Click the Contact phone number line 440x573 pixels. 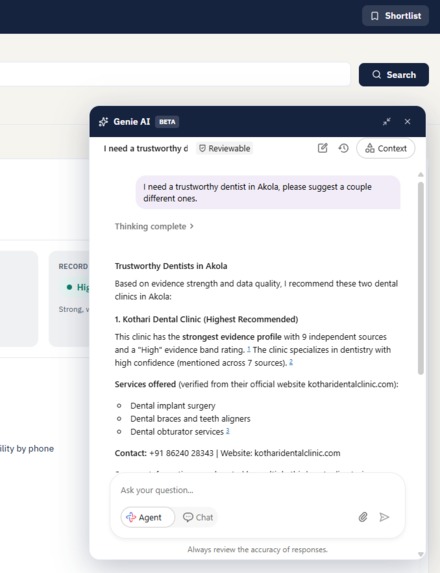227,453
